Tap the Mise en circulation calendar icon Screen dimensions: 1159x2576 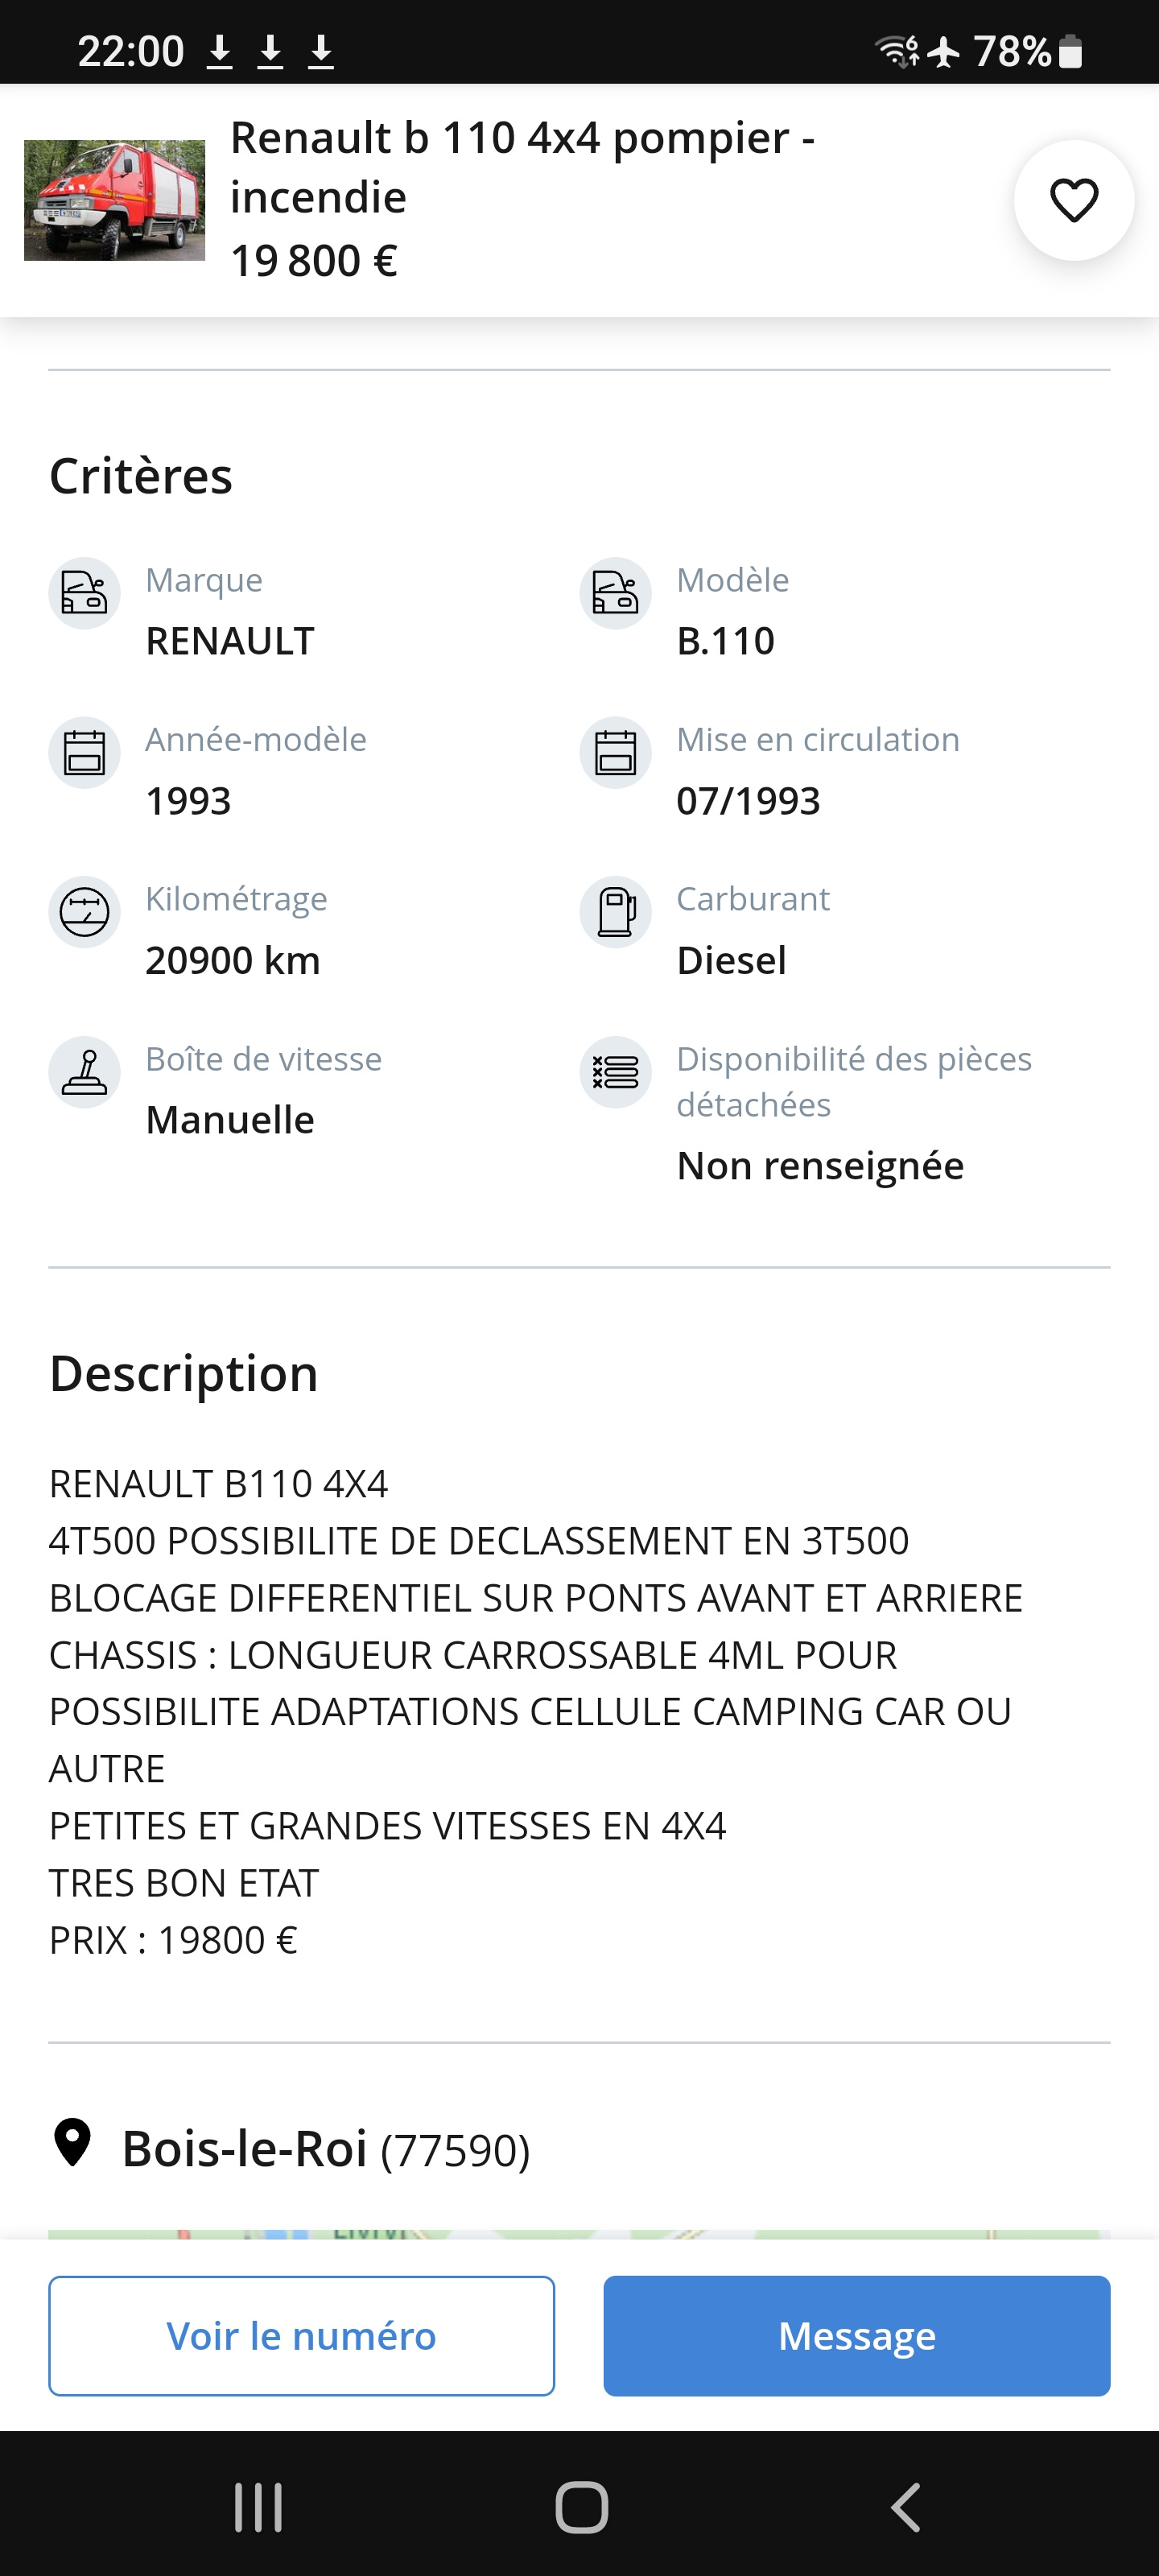615,753
